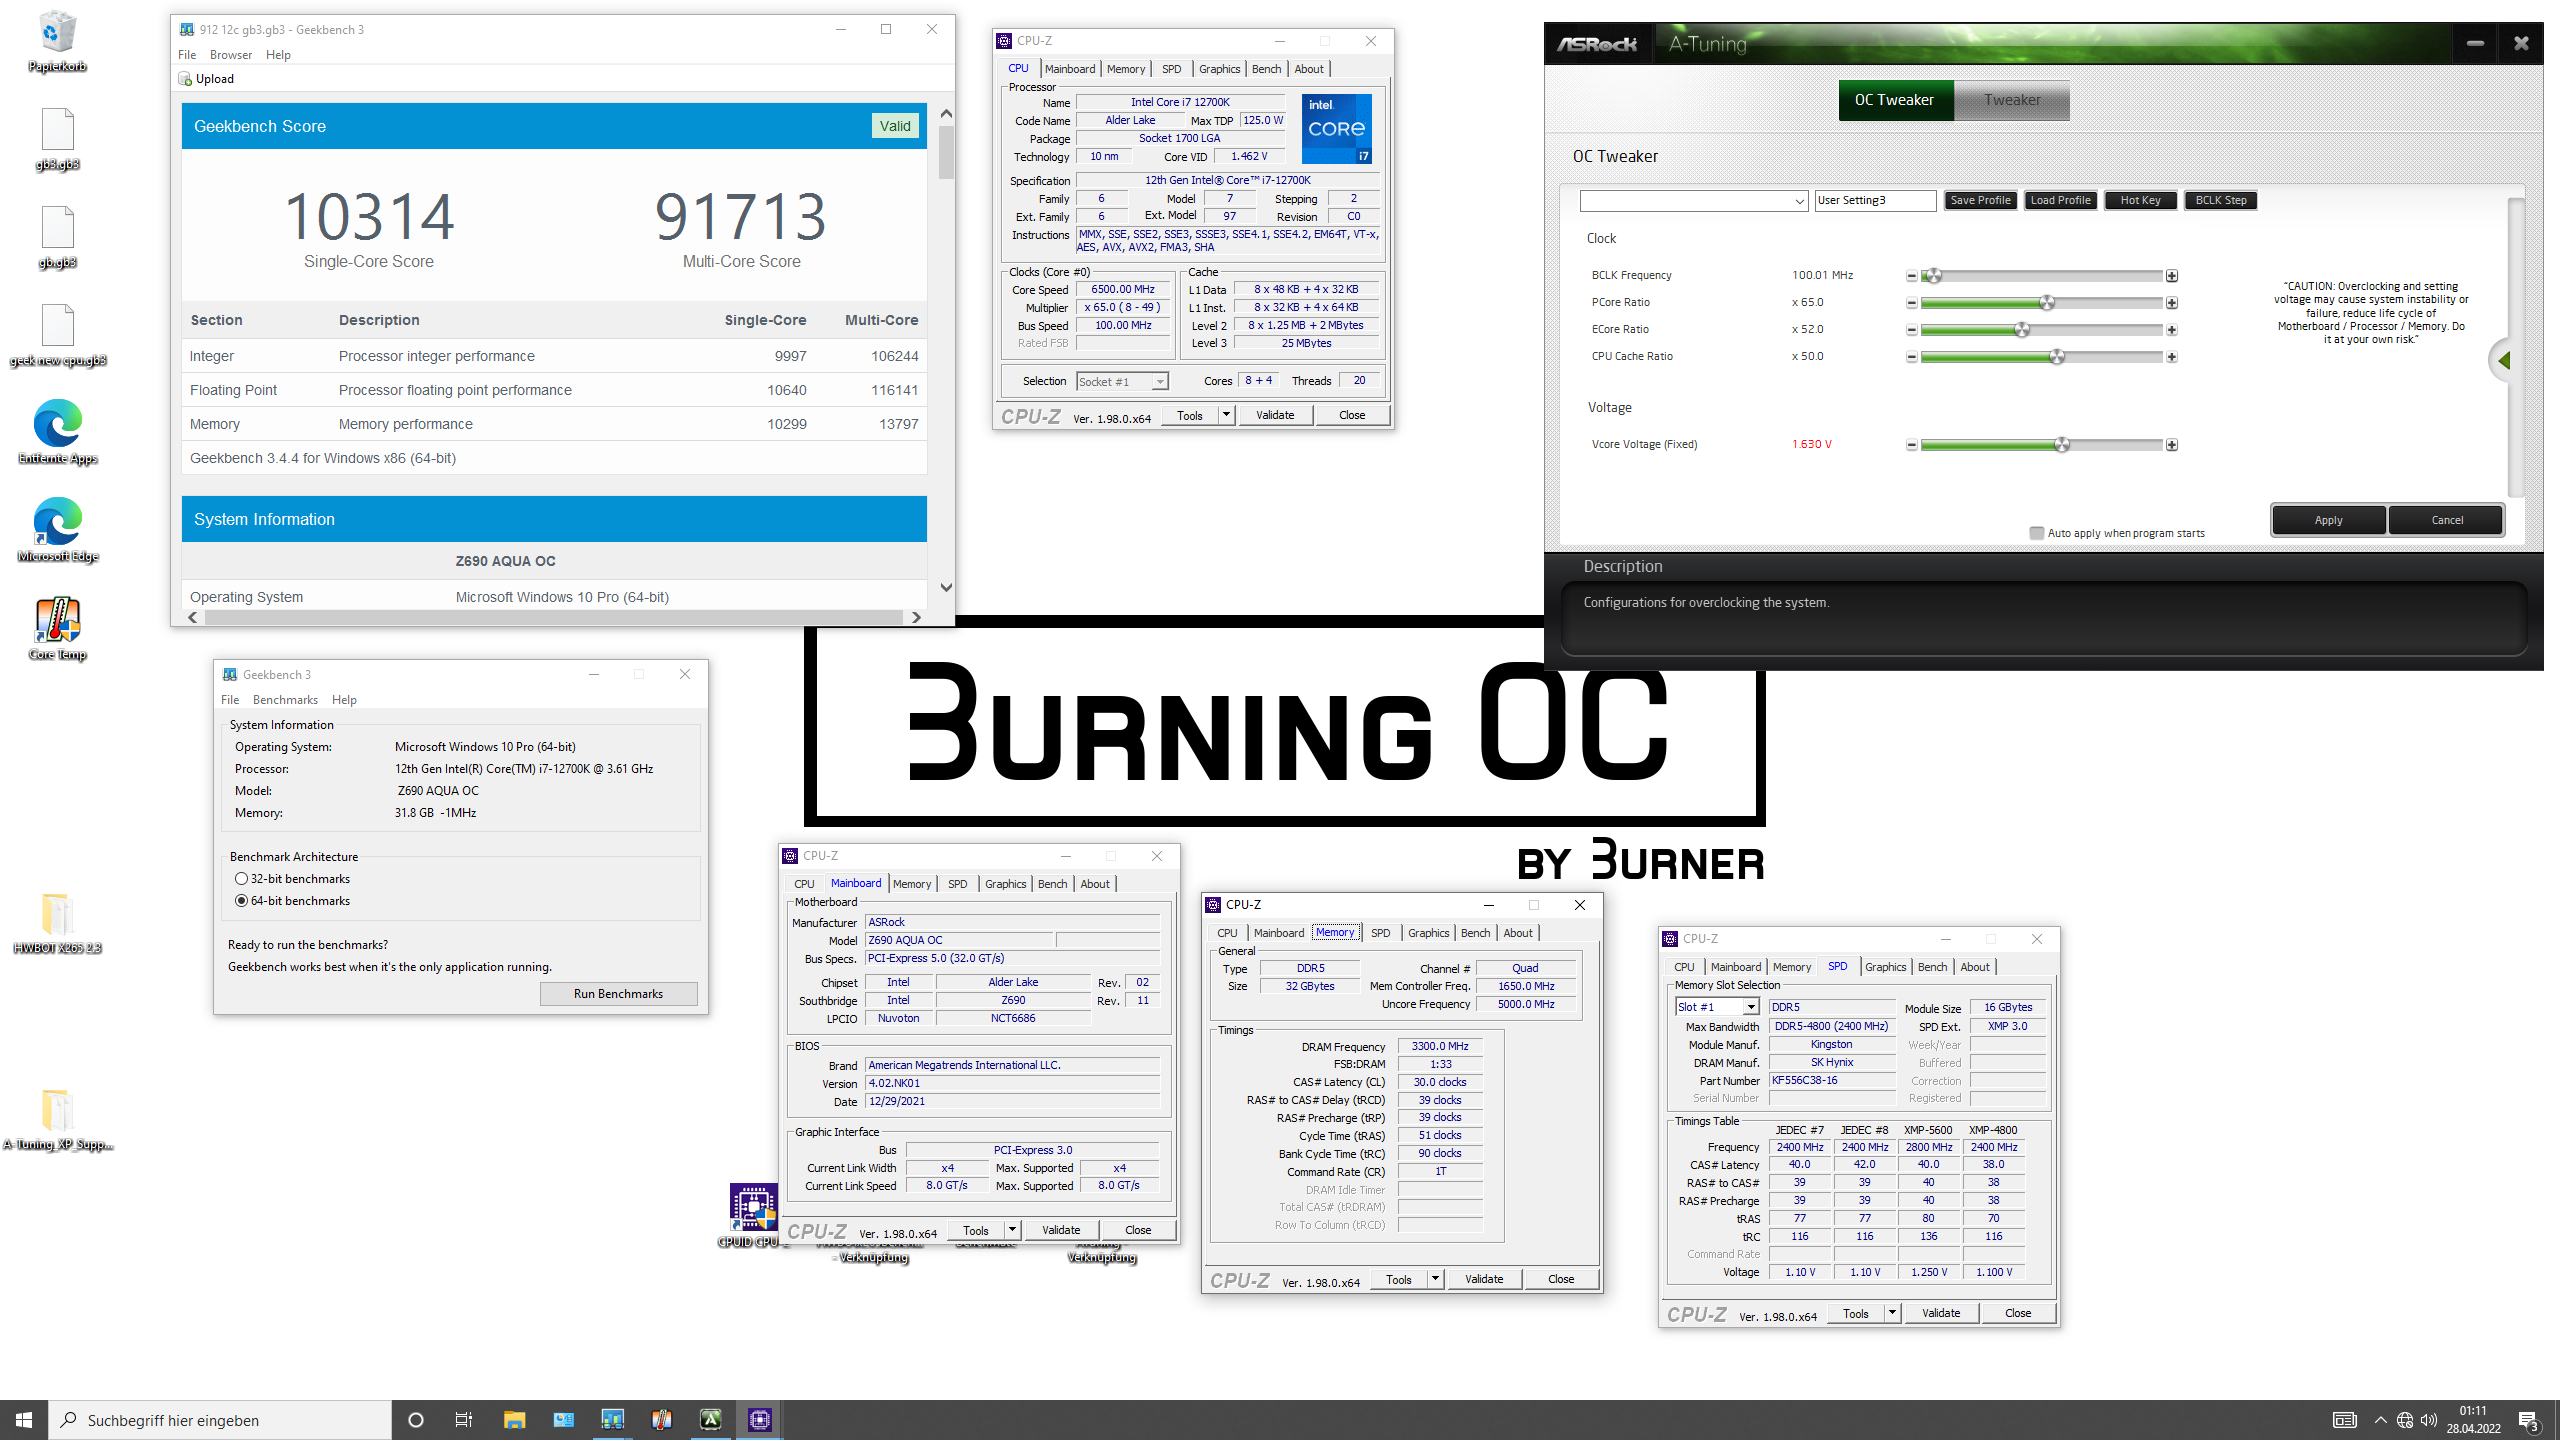Click the clock in the system tray
Viewport: 2560px width, 1440px height.
[2474, 1420]
